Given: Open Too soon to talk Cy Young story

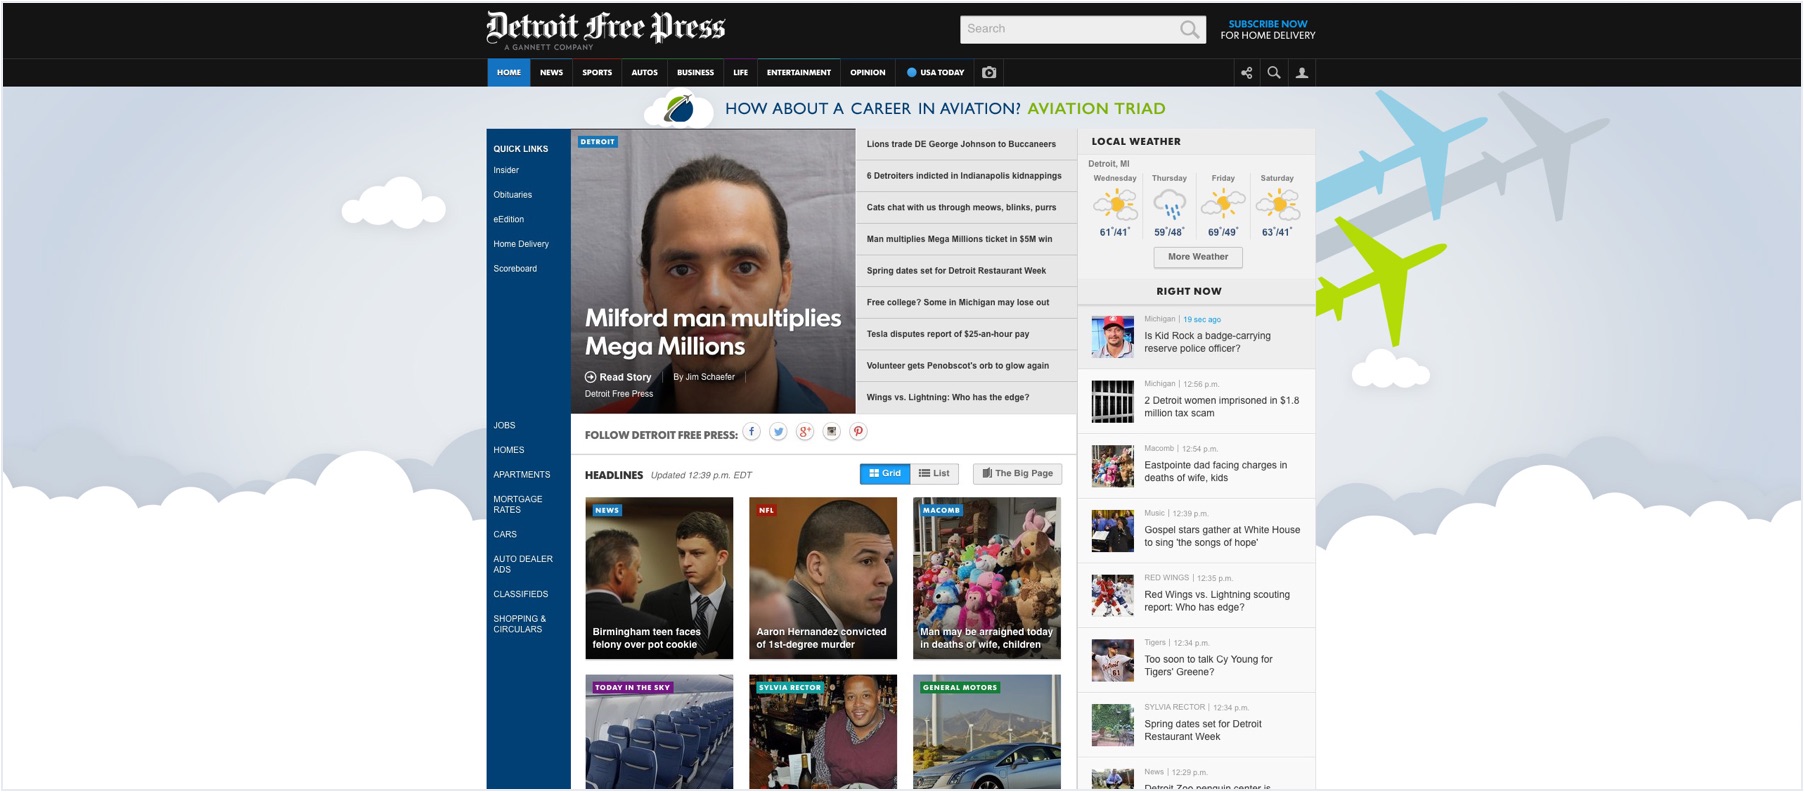Looking at the screenshot, I should [1208, 665].
